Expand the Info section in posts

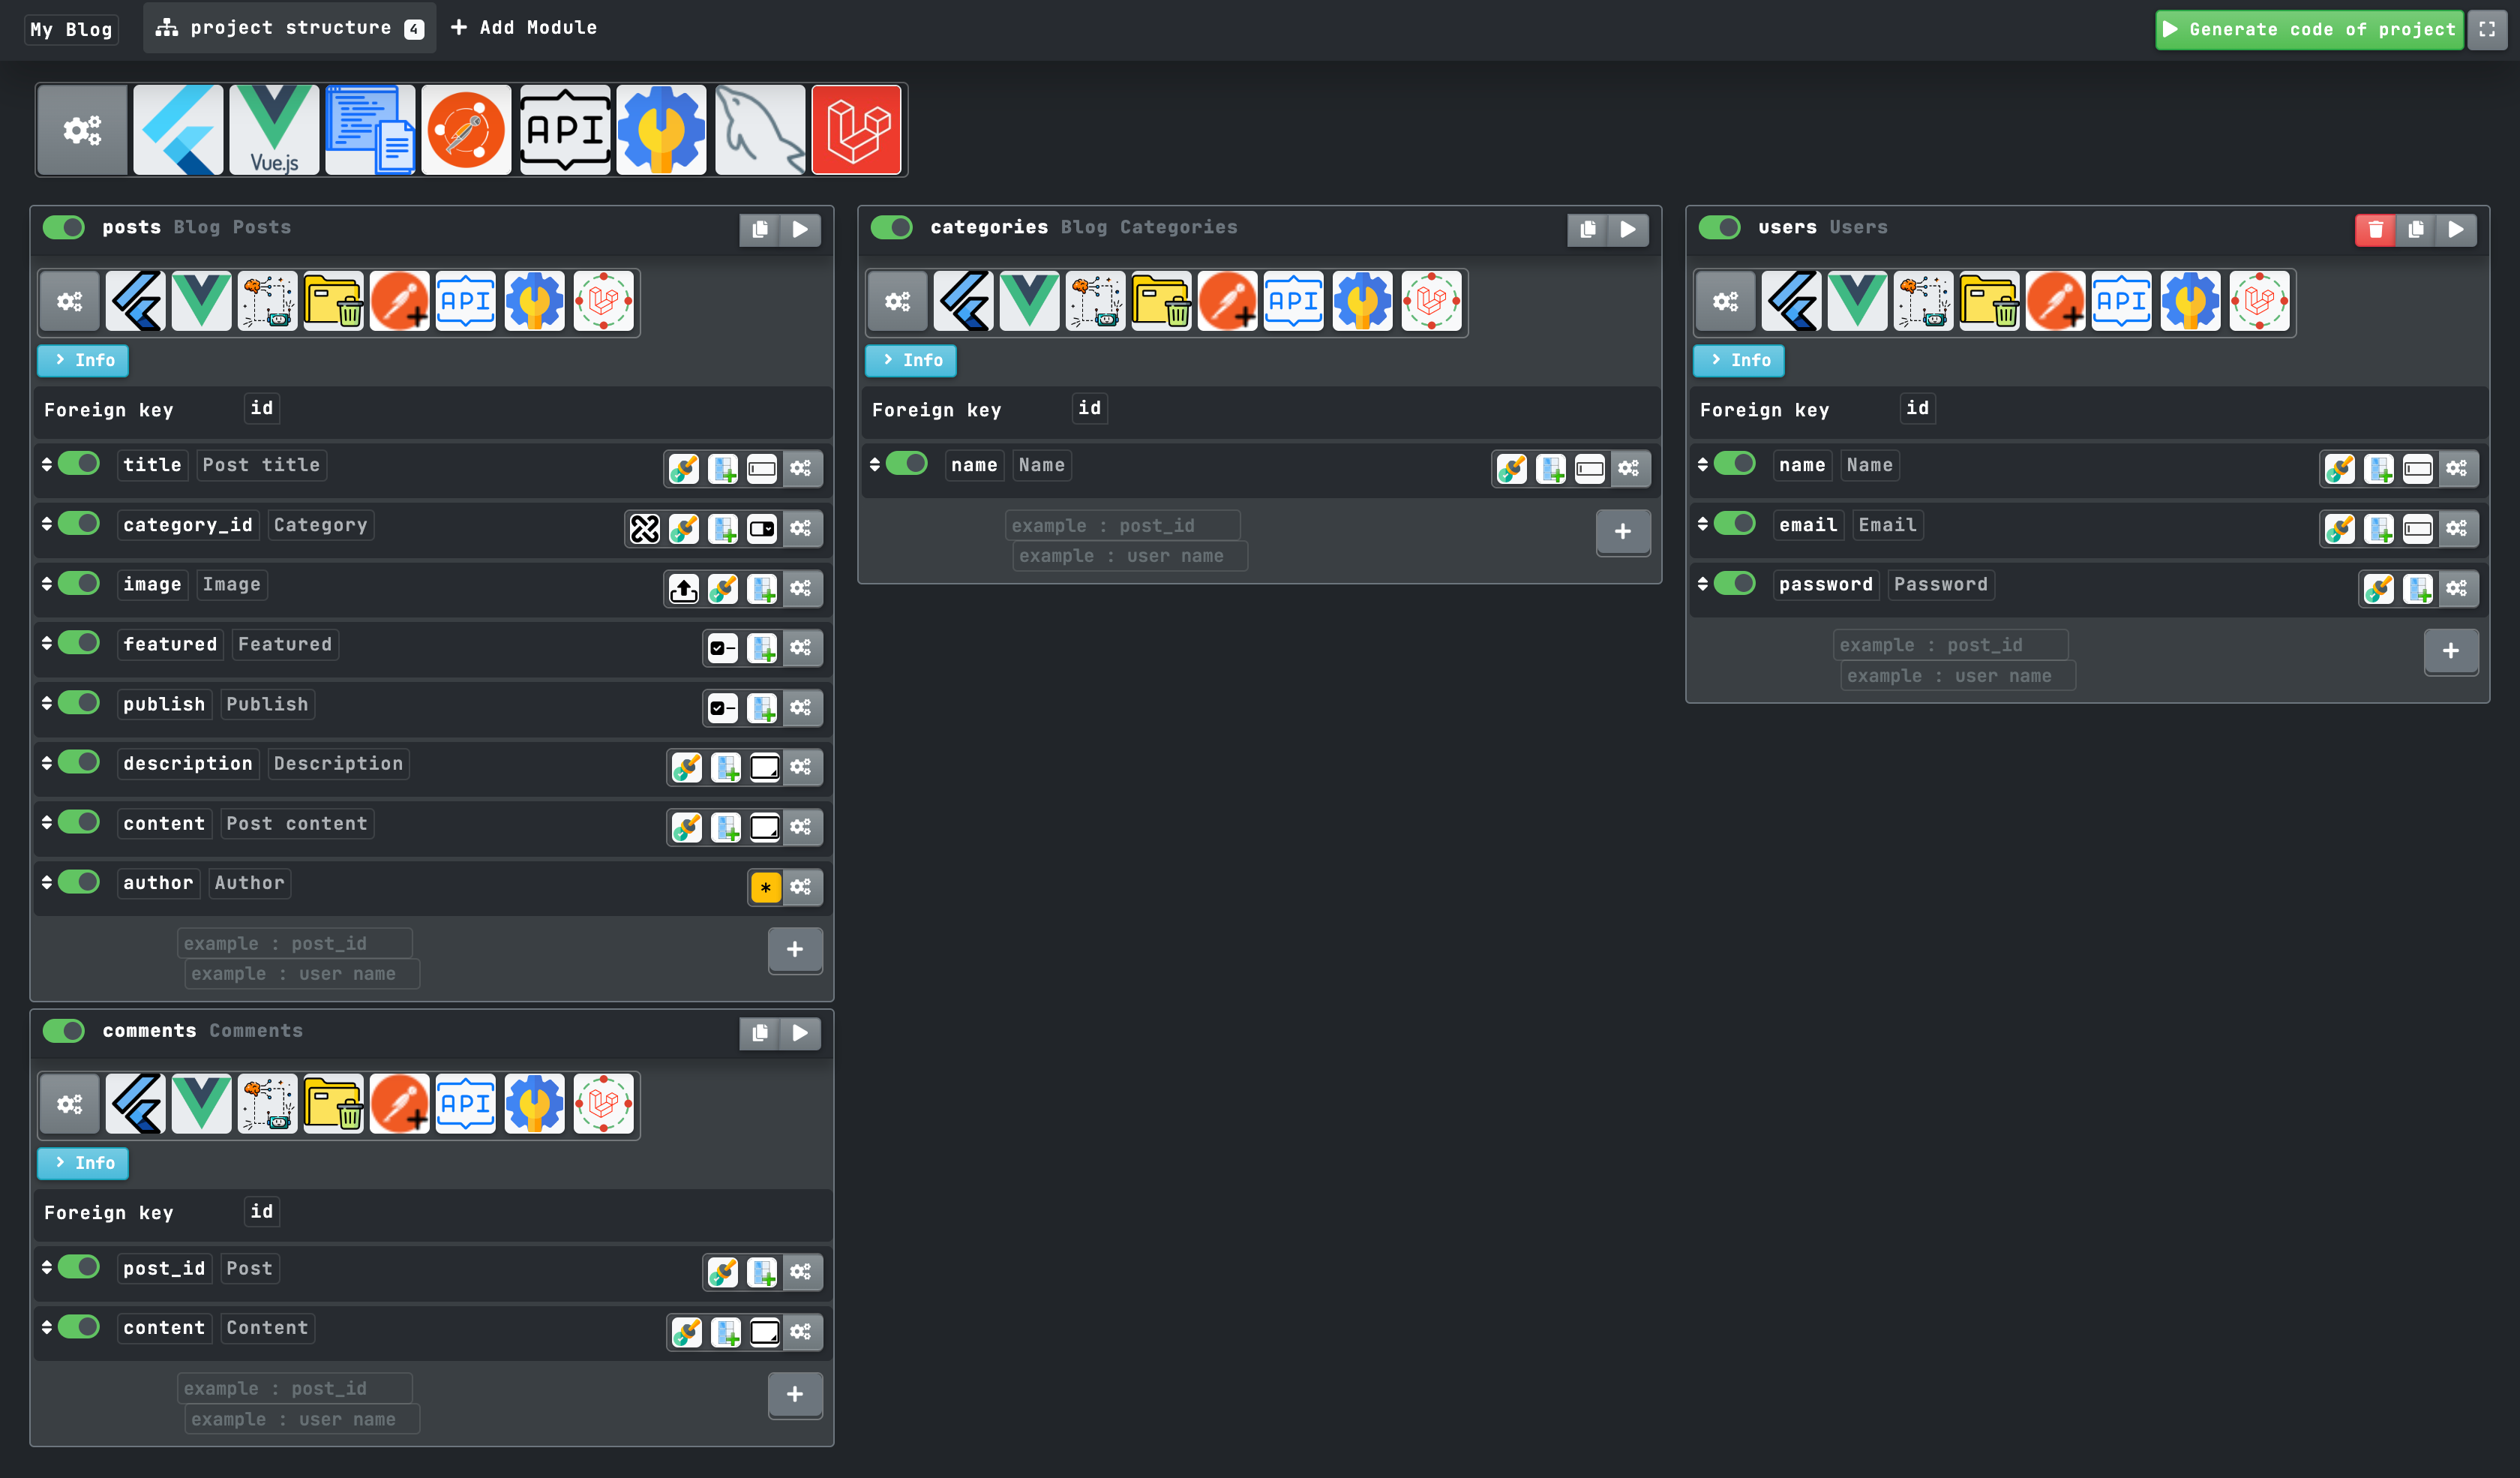[x=83, y=360]
